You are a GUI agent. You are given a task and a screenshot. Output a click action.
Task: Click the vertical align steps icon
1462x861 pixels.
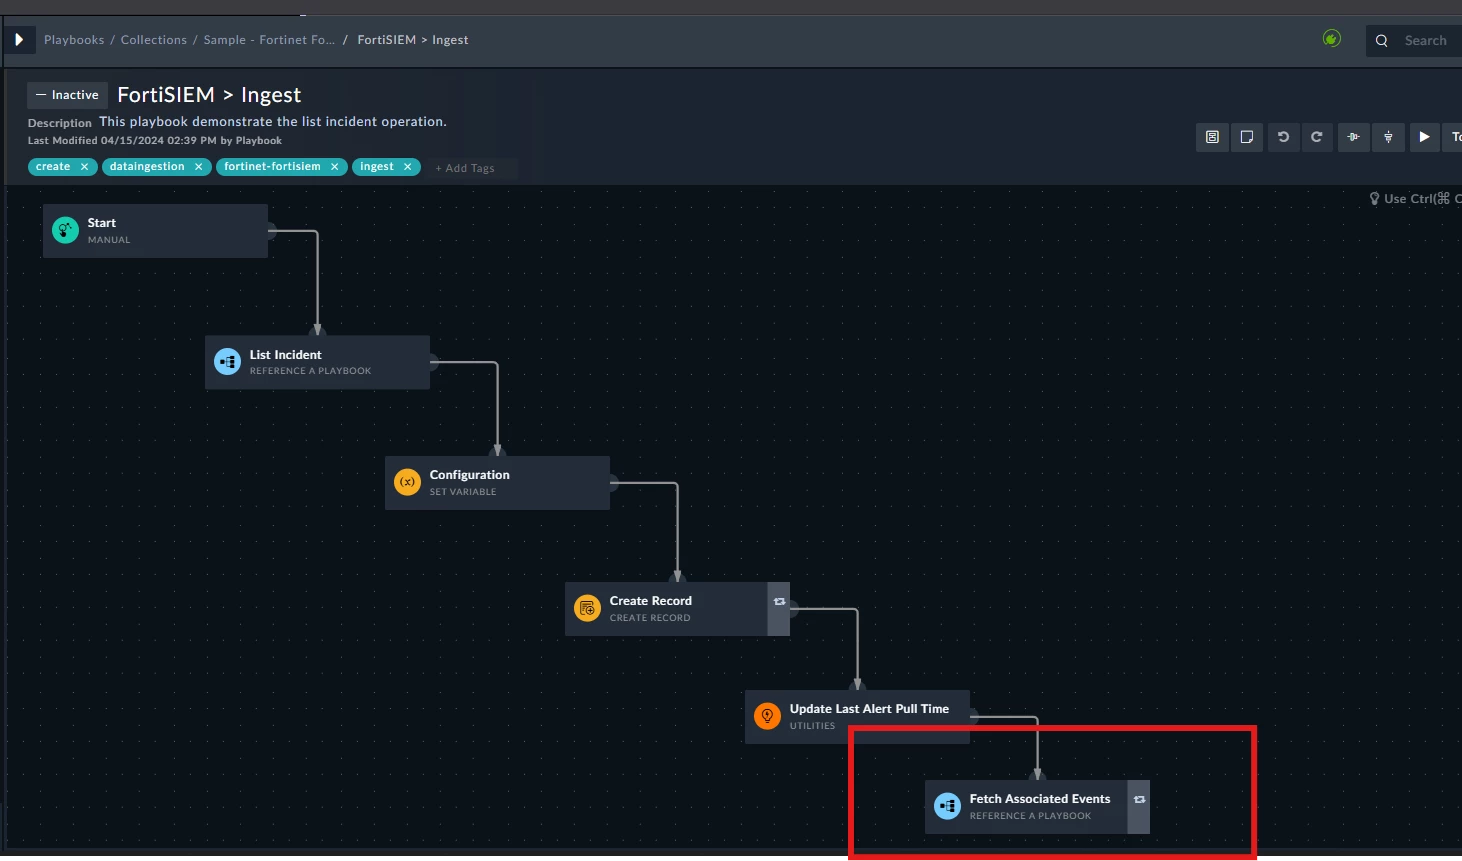1388,137
